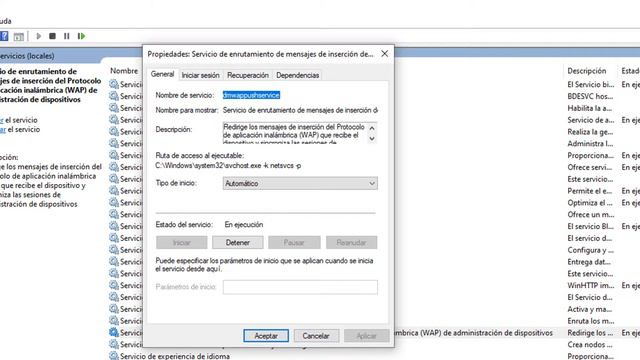
Task: Click the Restart Service green icon in toolbar
Action: click(x=81, y=36)
